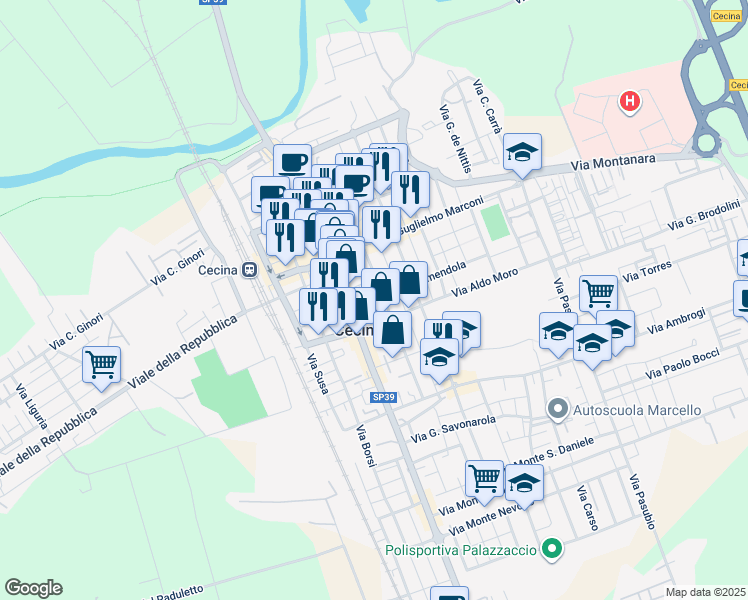Select the supermarket cart marker near Via Torres
This screenshot has width=748, height=600.
[x=598, y=294]
